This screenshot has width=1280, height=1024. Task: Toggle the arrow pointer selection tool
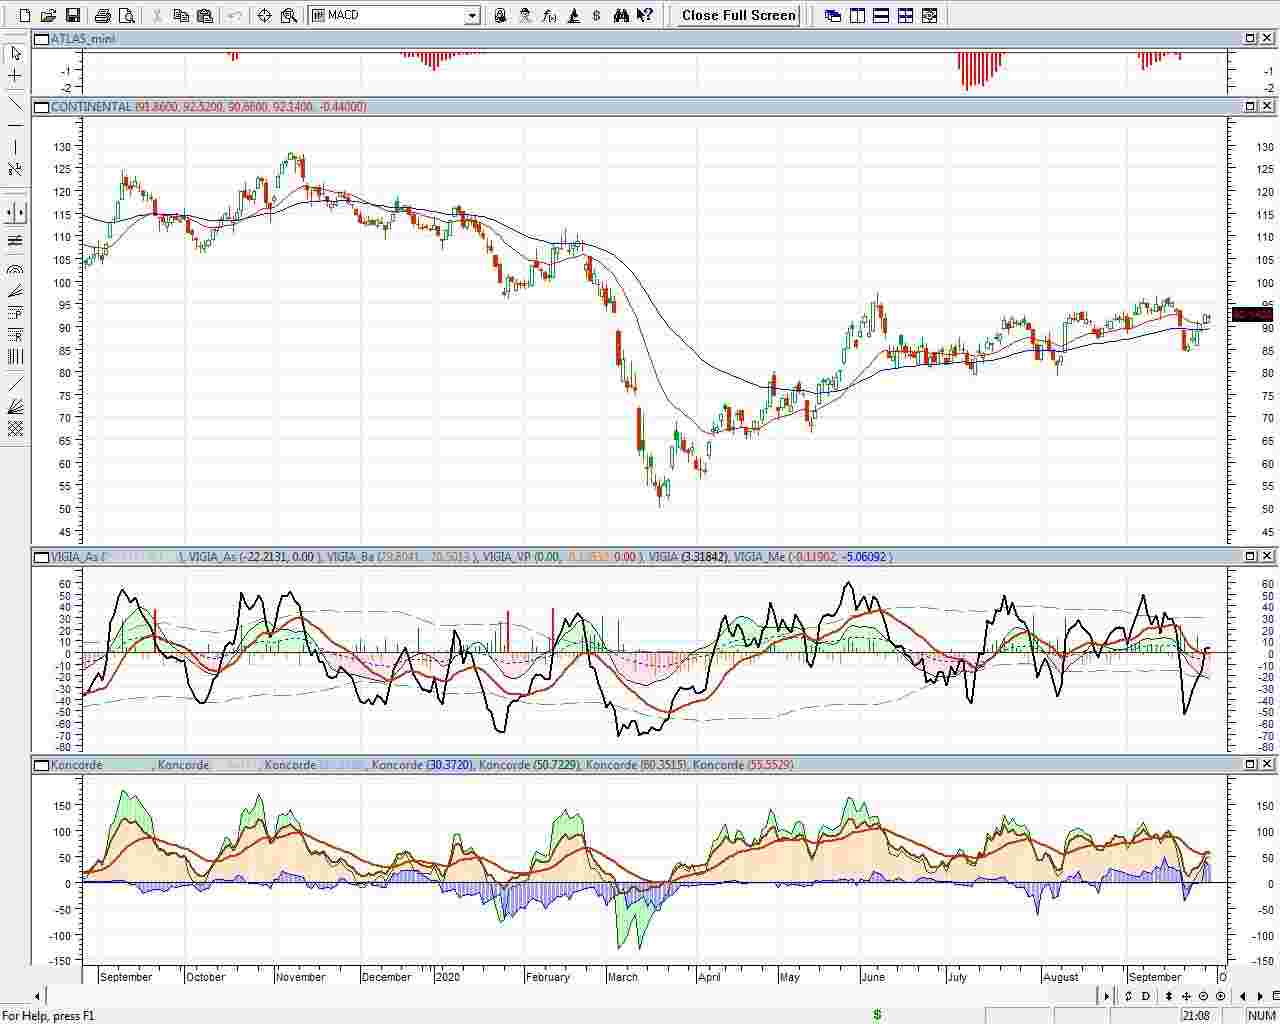click(x=15, y=53)
